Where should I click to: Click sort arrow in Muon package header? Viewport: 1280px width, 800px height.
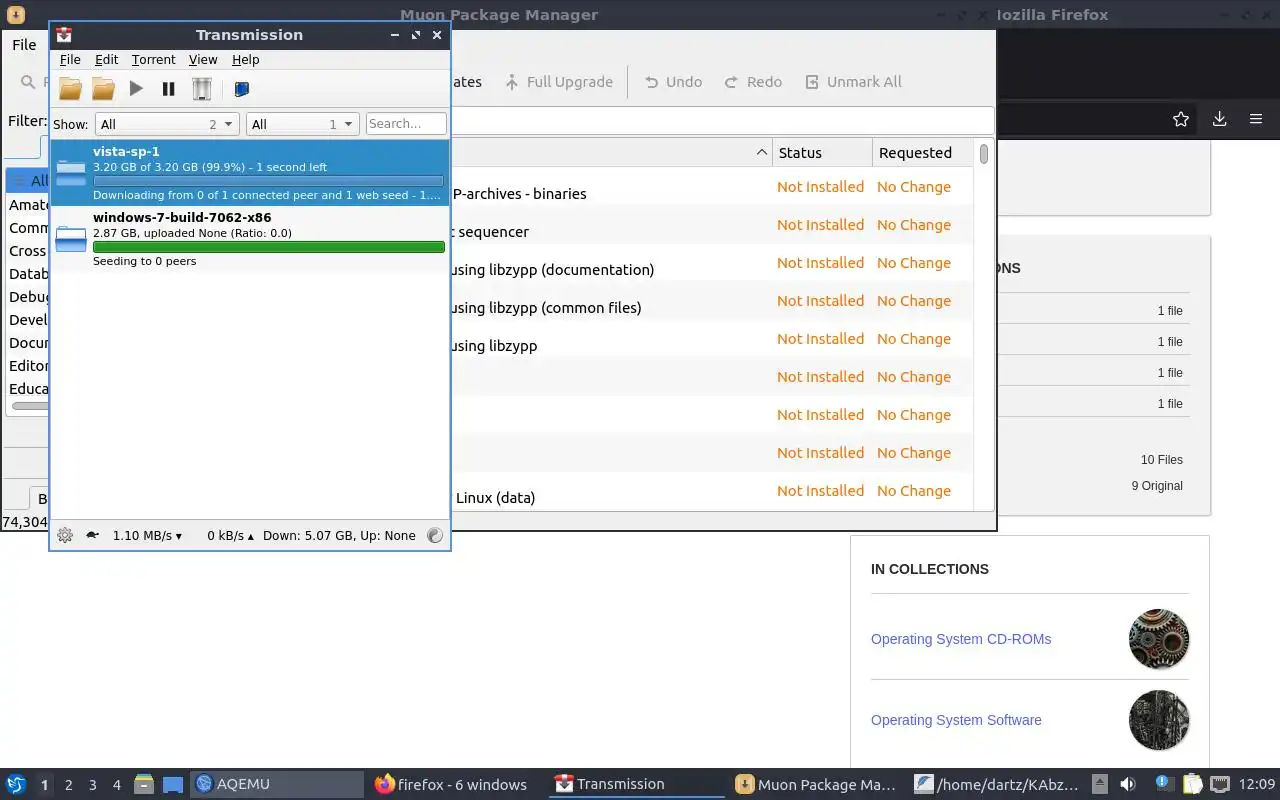(761, 153)
